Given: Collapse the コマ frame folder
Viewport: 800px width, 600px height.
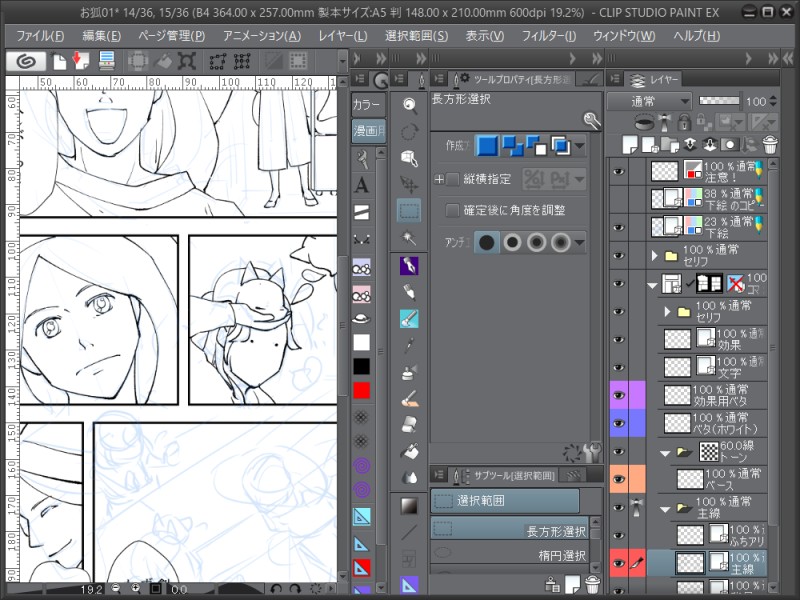Looking at the screenshot, I should pyautogui.click(x=652, y=286).
